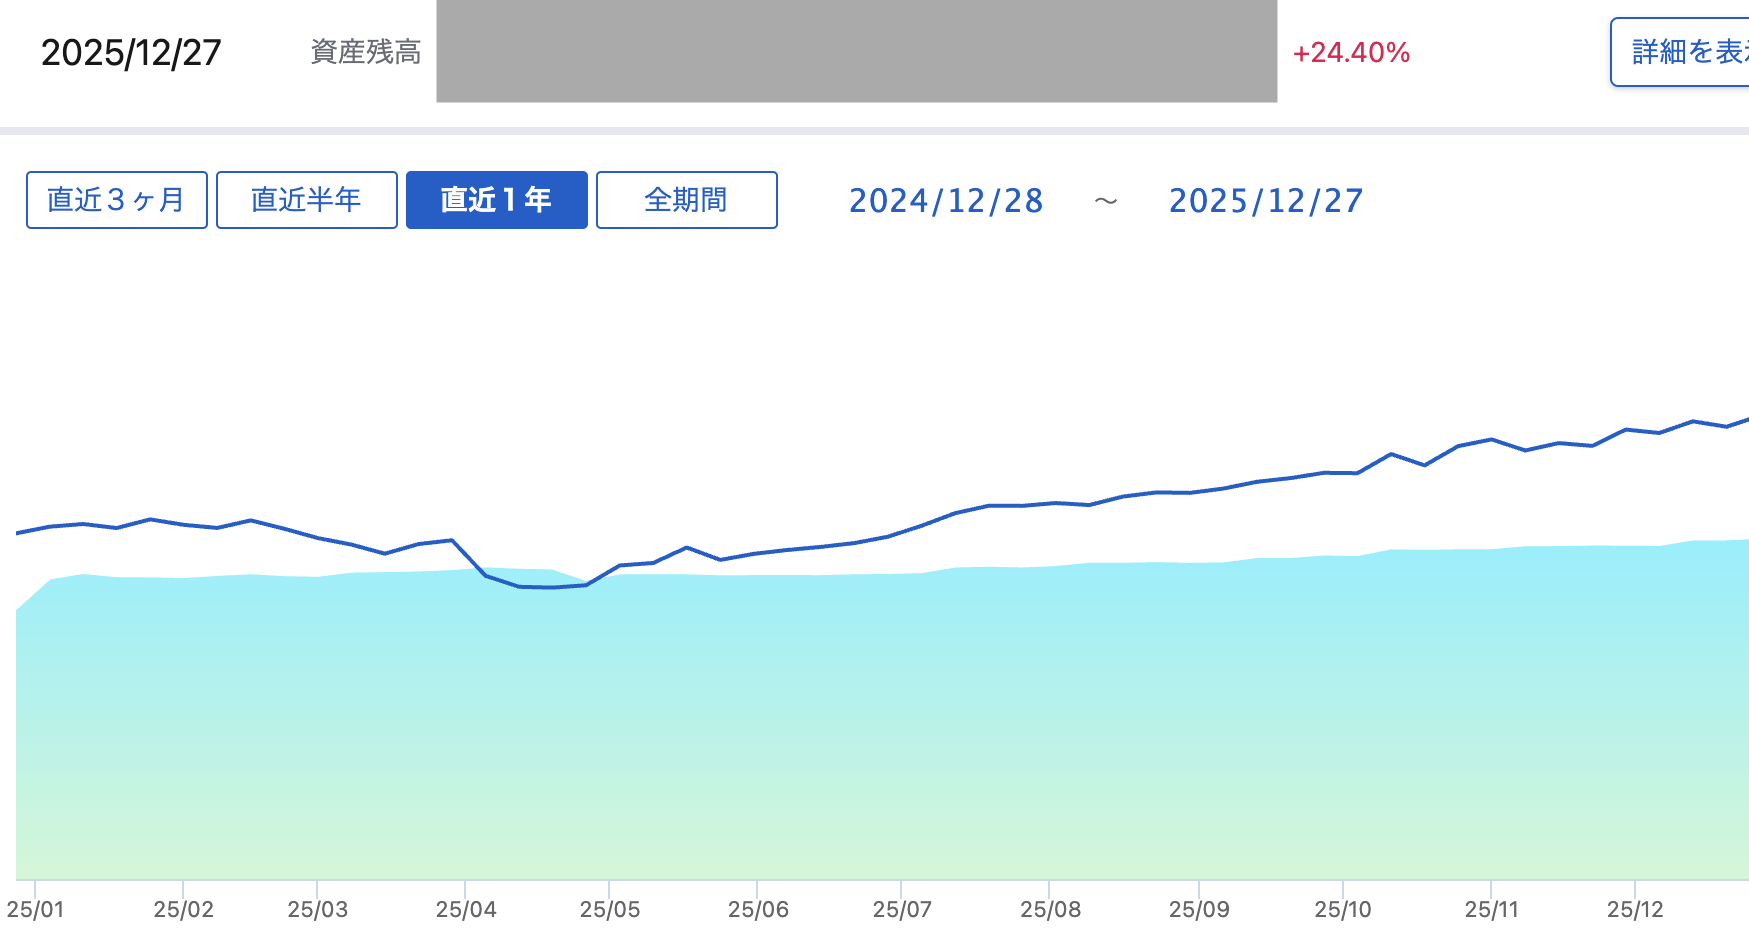Click the 25/08 axis marker
This screenshot has height=946, width=1749.
pyautogui.click(x=1050, y=909)
